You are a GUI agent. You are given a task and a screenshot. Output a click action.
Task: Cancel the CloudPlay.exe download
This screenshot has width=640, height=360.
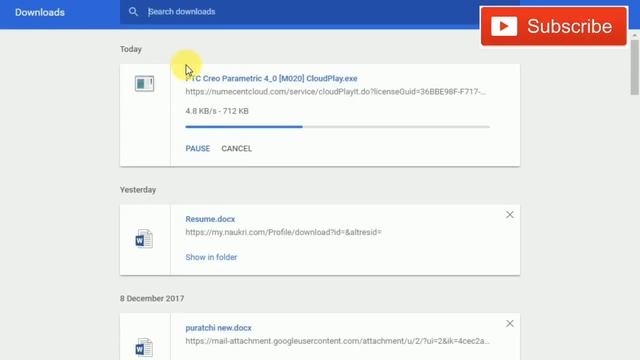click(237, 149)
